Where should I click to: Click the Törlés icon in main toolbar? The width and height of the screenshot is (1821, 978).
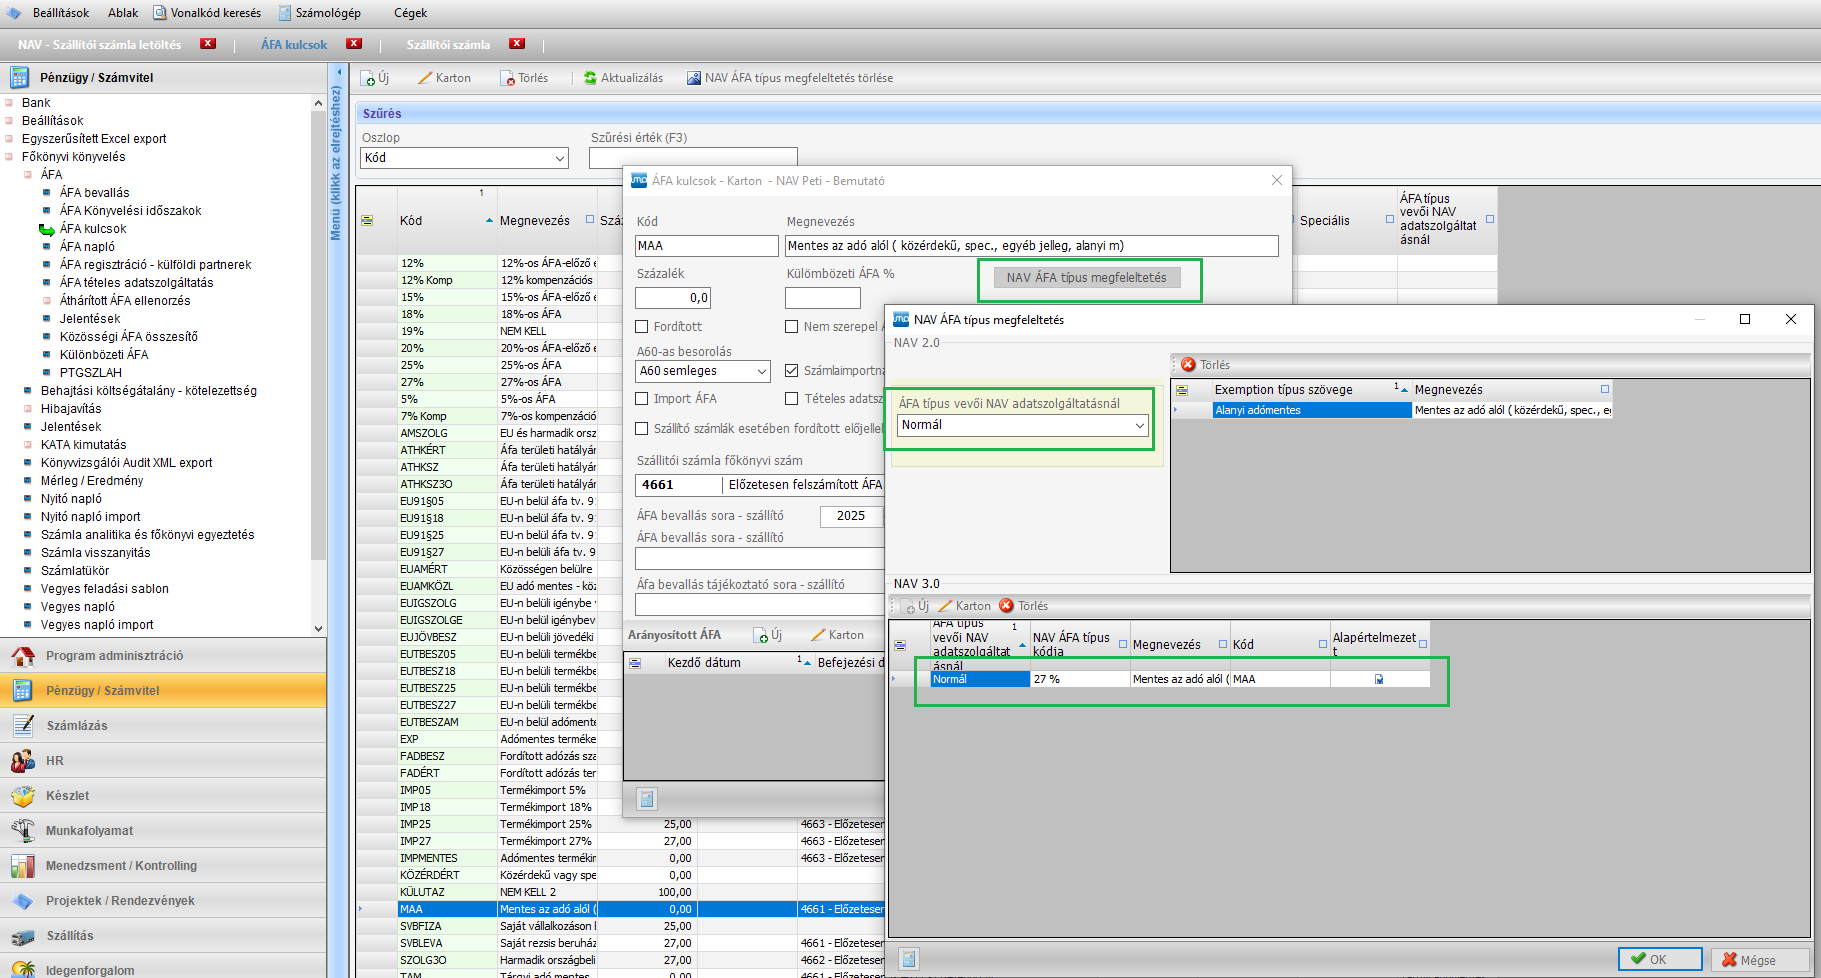coord(506,78)
